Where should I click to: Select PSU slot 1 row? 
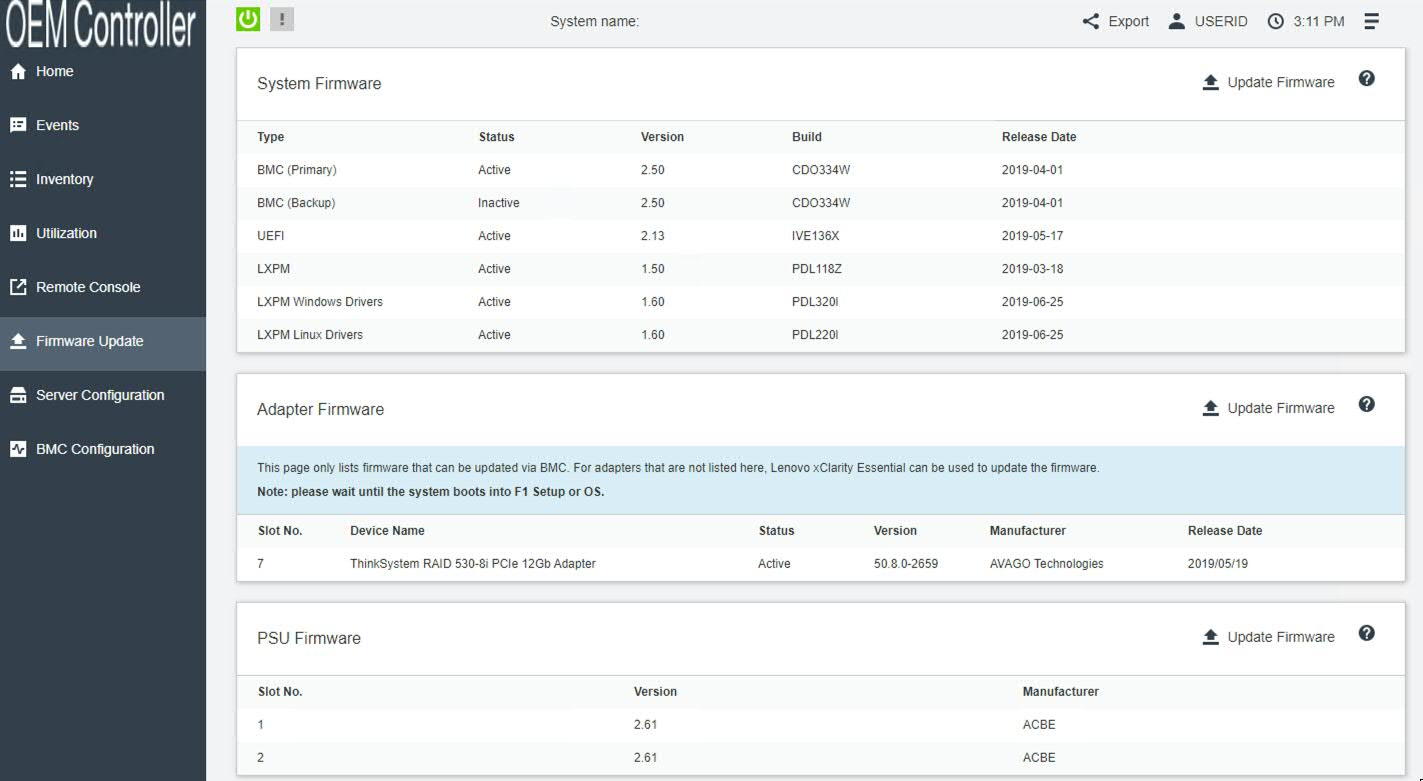(820, 725)
